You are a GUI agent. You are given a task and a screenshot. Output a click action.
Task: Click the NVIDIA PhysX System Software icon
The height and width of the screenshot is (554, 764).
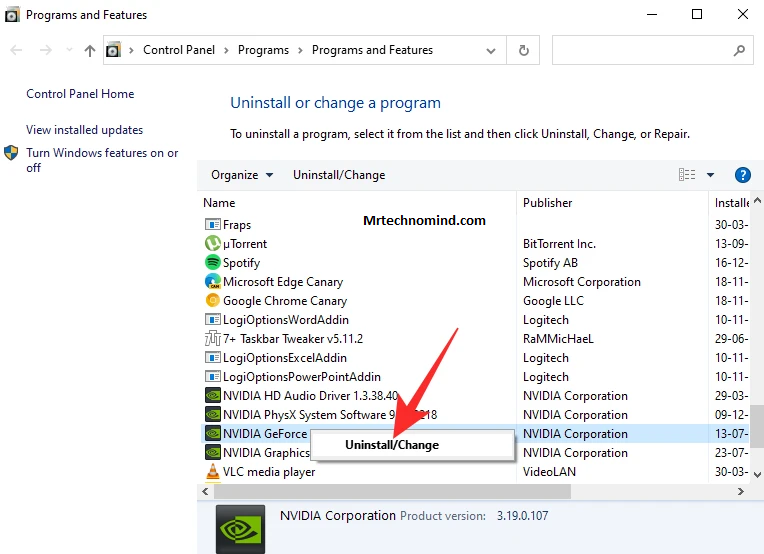tap(212, 415)
